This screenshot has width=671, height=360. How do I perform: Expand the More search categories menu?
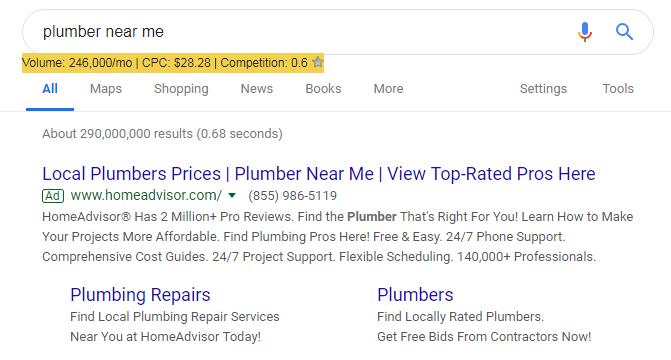[x=388, y=89]
